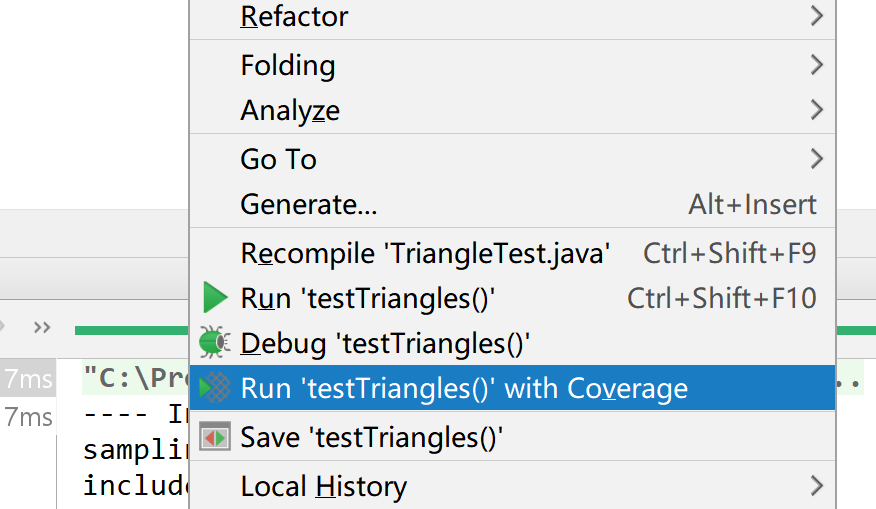Click the Save configuration icon

(x=215, y=437)
